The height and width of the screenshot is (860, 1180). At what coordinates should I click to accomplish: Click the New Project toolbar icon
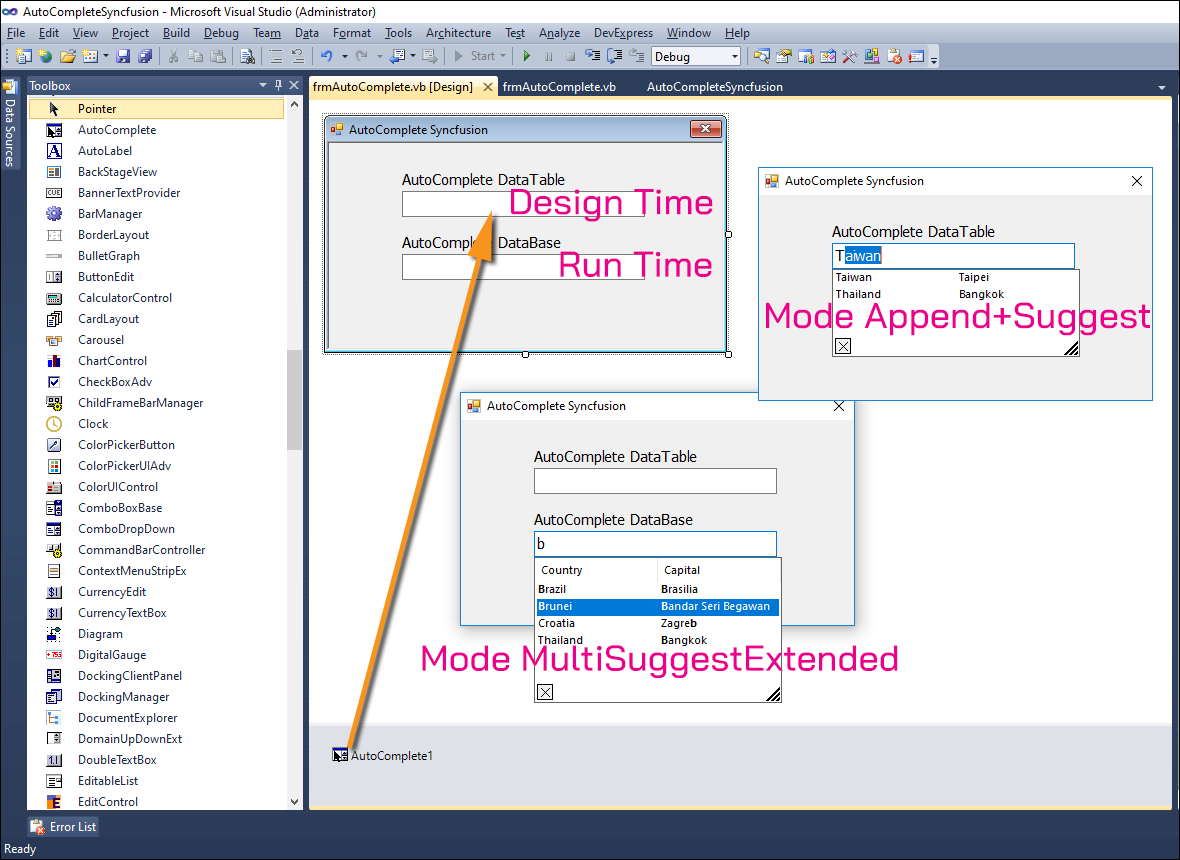pos(23,56)
